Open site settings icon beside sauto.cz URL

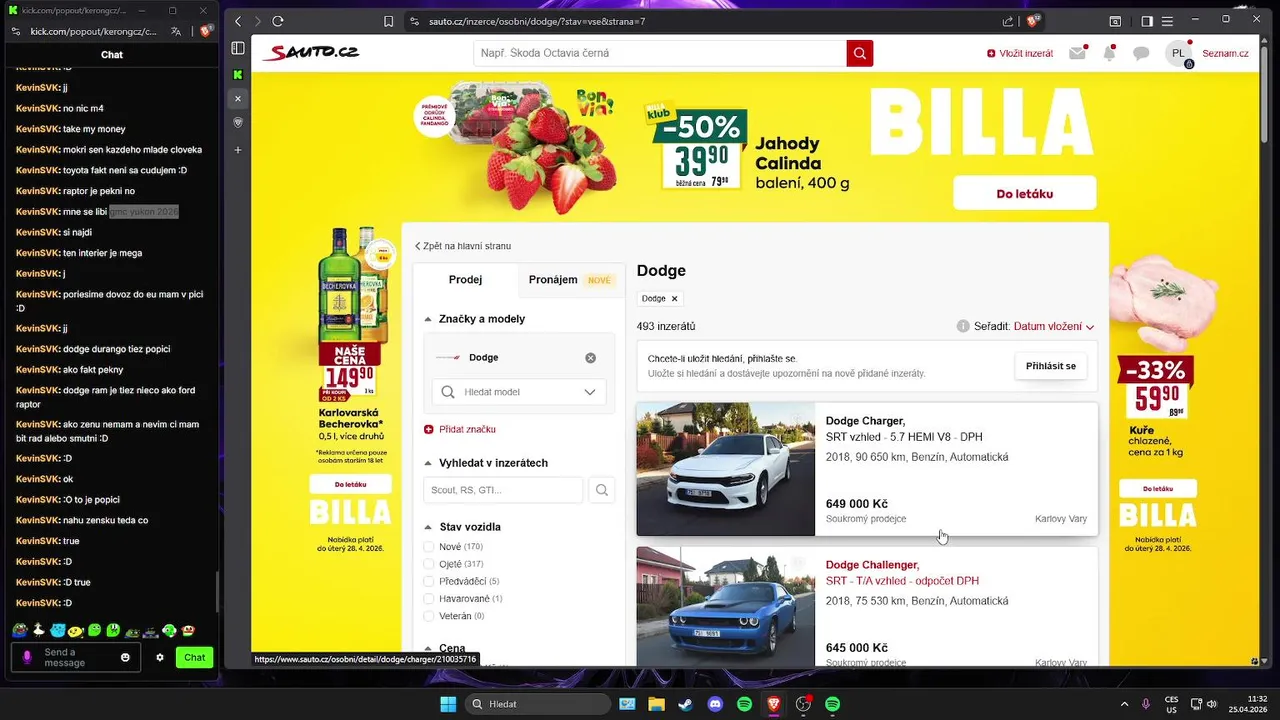pyautogui.click(x=415, y=21)
